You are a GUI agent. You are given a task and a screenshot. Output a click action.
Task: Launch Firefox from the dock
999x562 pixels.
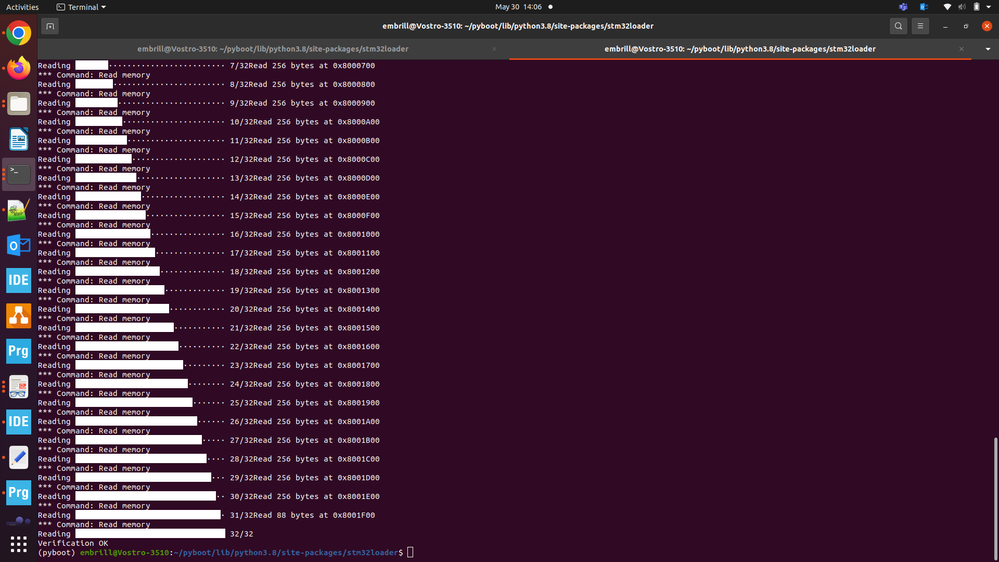(18, 68)
